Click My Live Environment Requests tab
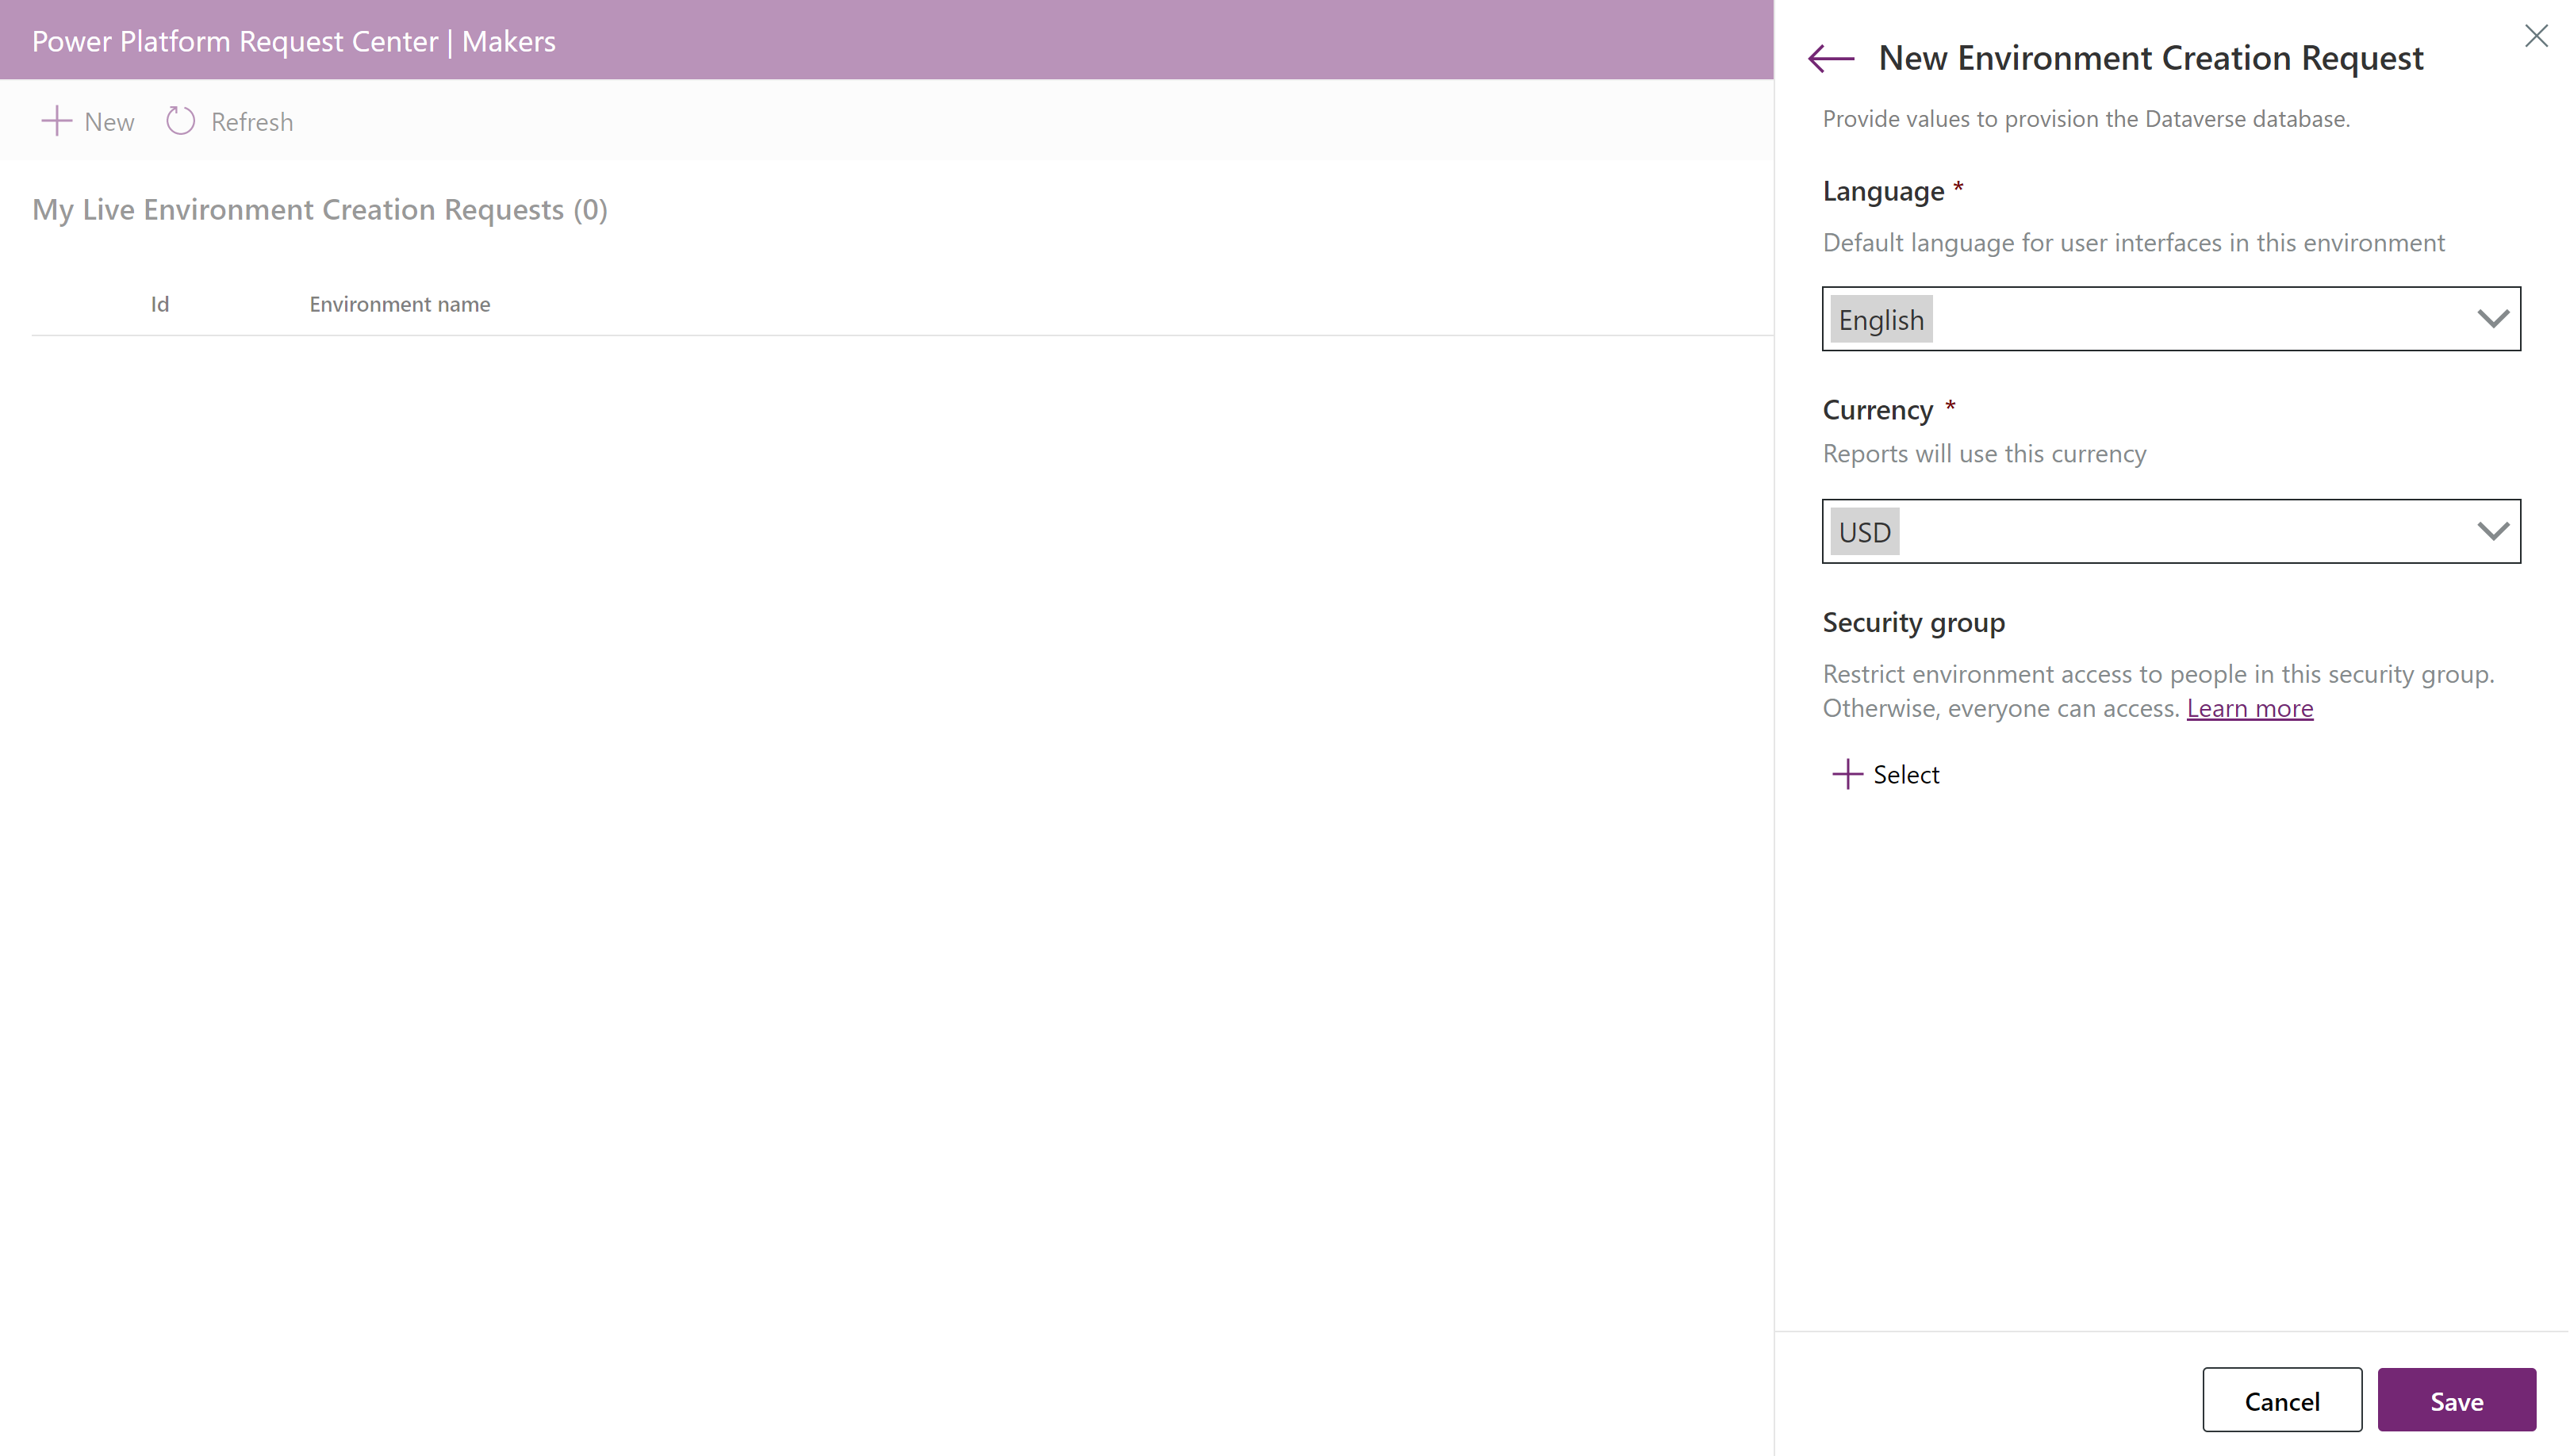This screenshot has height=1456, width=2570. [x=318, y=209]
